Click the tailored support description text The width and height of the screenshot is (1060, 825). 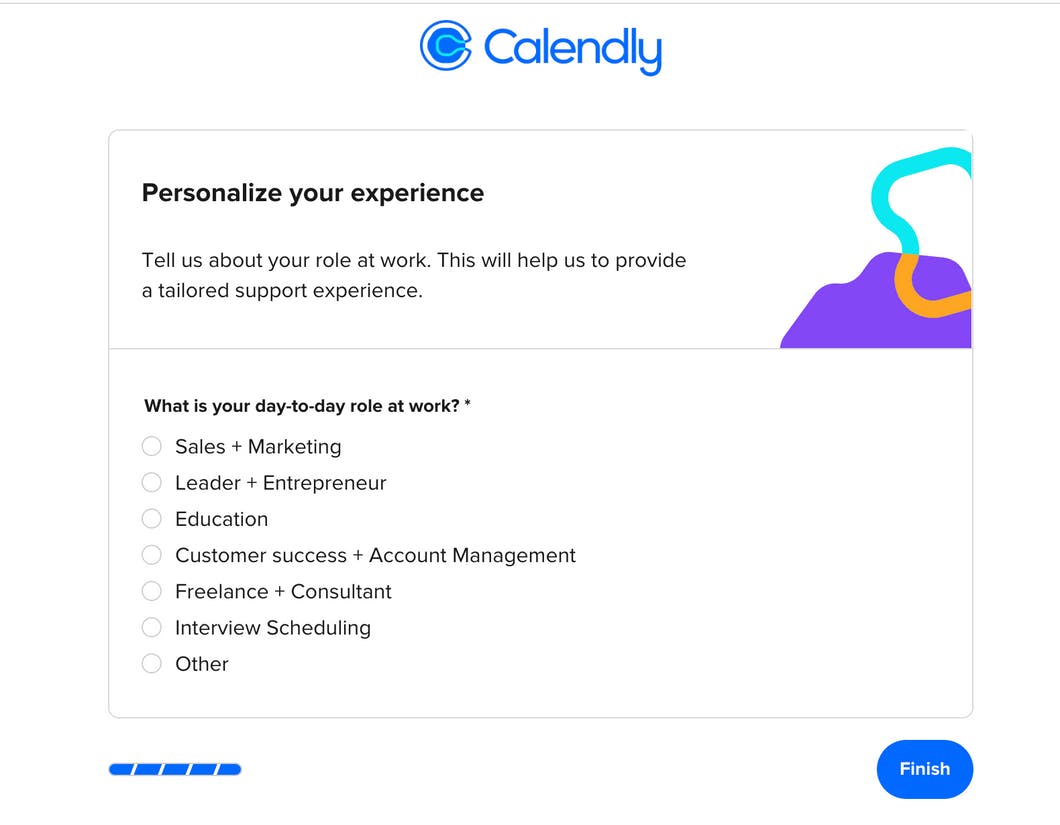413,275
